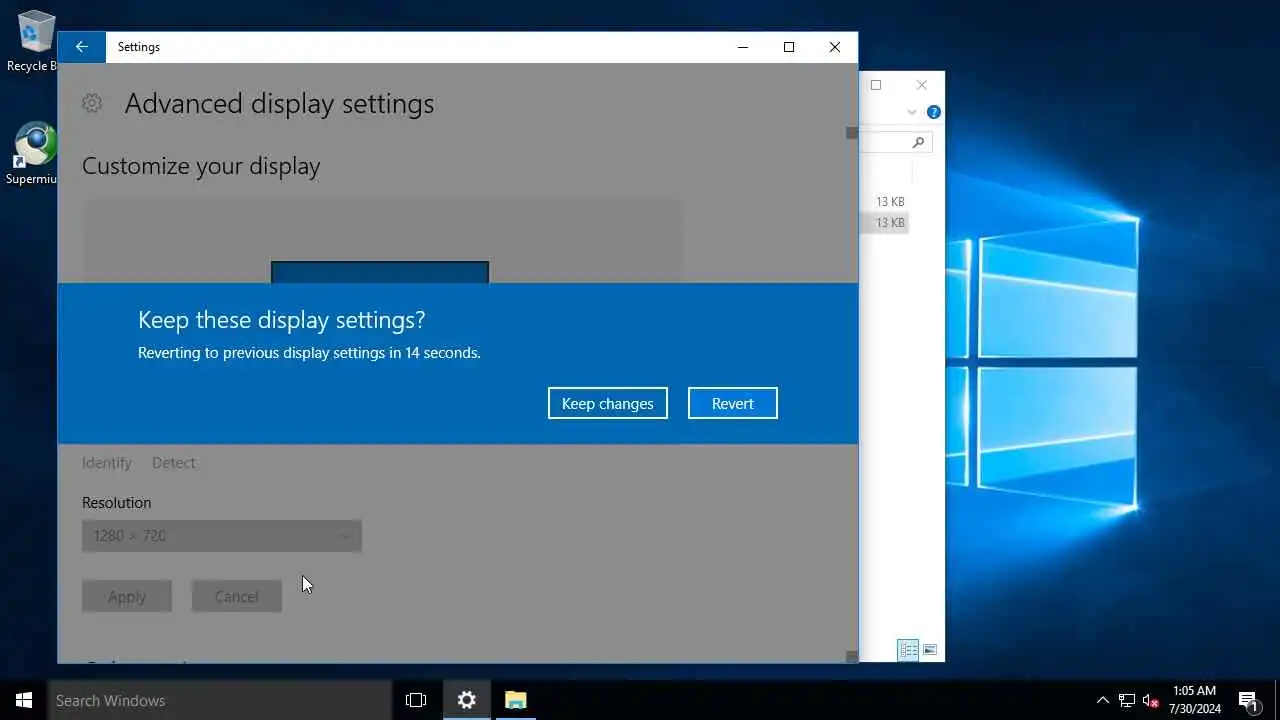Show hidden tray icons chevron
1280x720 pixels.
[x=1103, y=700]
